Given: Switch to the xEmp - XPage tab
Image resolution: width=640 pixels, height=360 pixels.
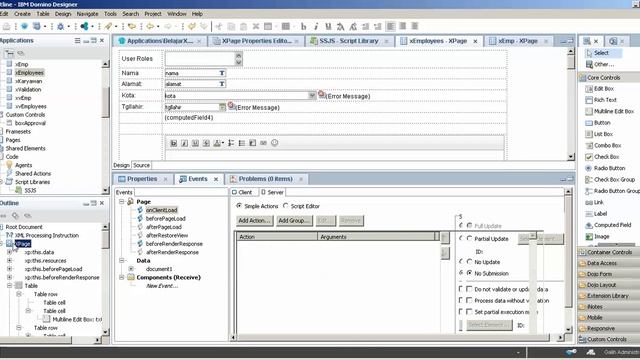Looking at the screenshot, I should tap(518, 41).
